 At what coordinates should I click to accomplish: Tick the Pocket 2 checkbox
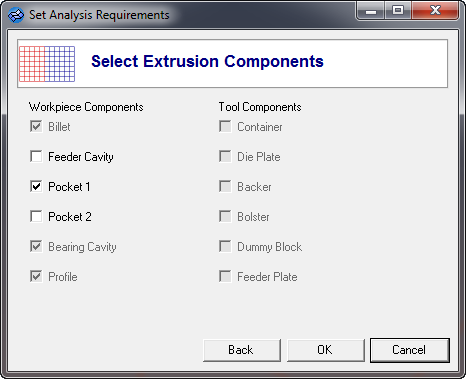tap(36, 216)
